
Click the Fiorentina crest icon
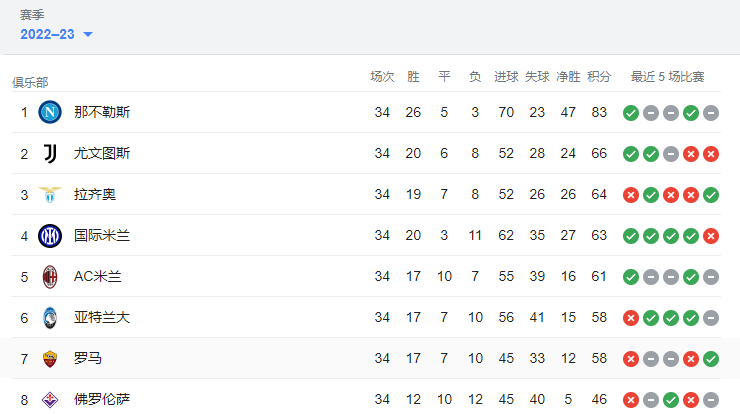(x=50, y=400)
